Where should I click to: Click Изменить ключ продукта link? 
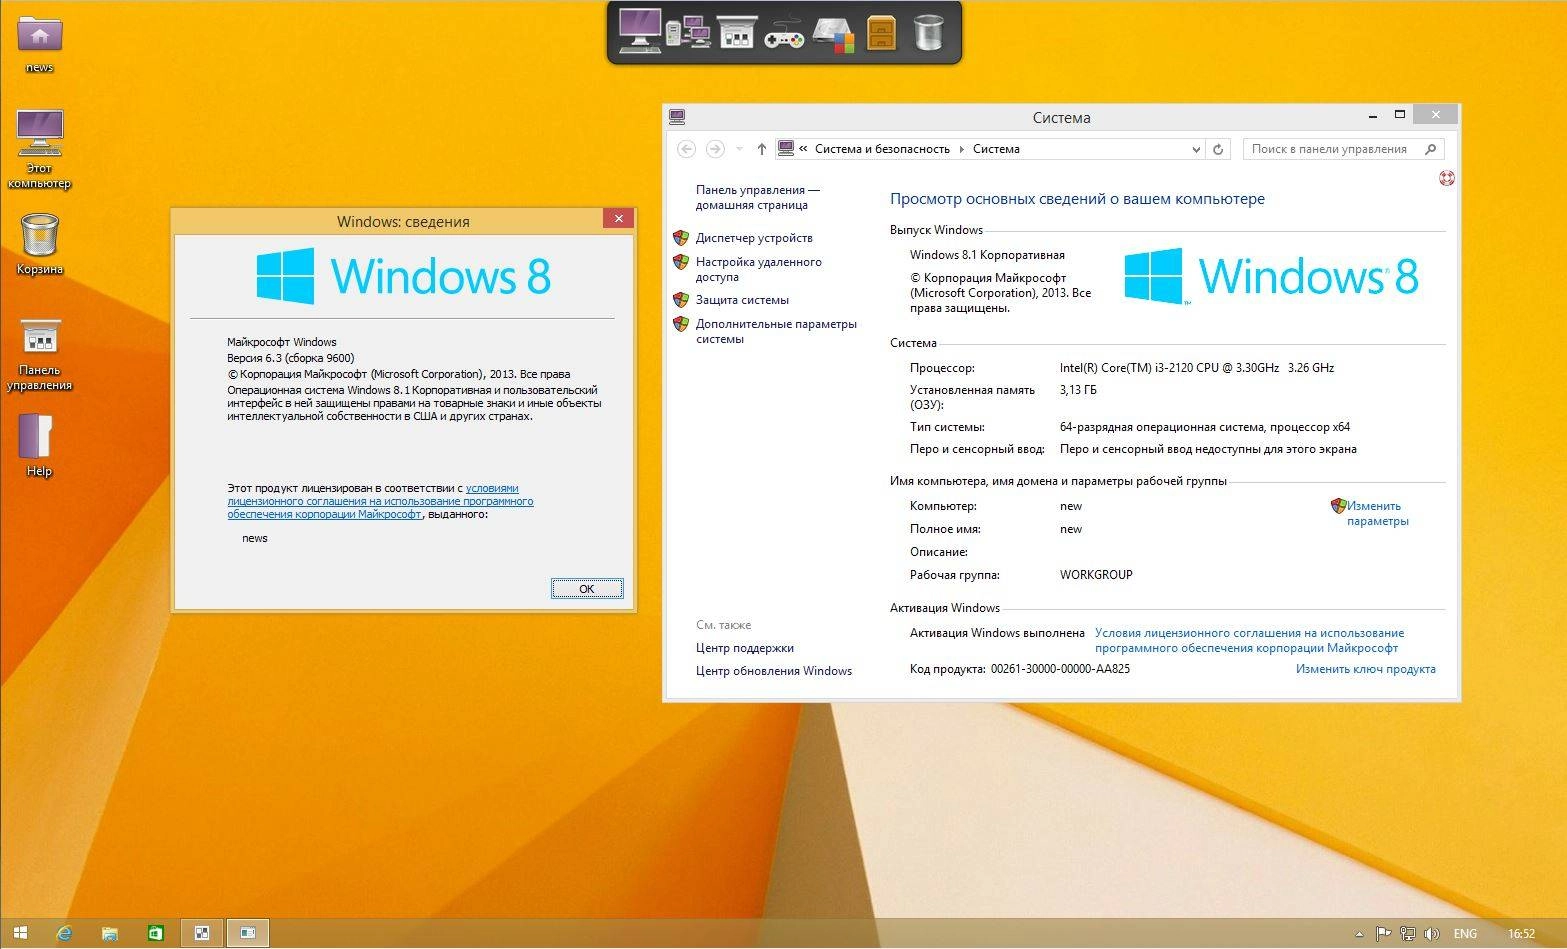(1365, 669)
